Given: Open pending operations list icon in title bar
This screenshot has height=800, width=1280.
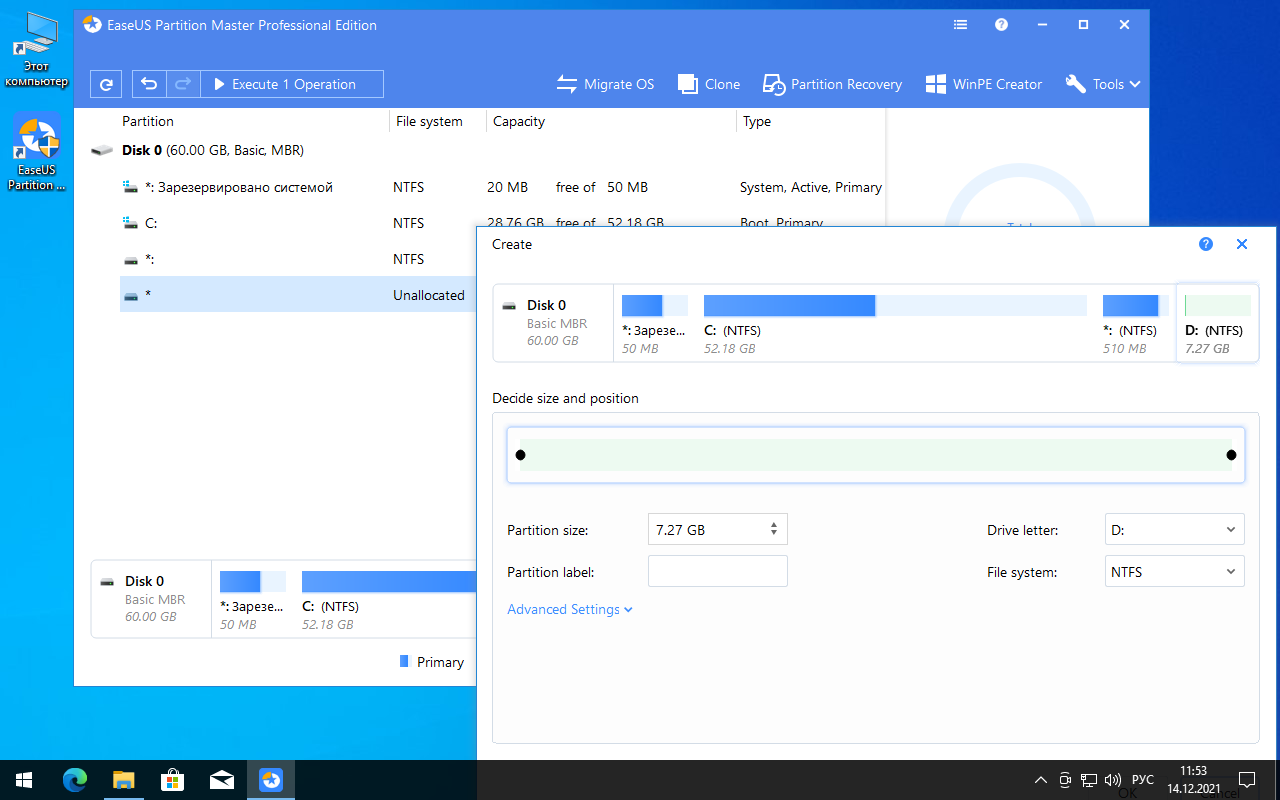Looking at the screenshot, I should (x=960, y=25).
